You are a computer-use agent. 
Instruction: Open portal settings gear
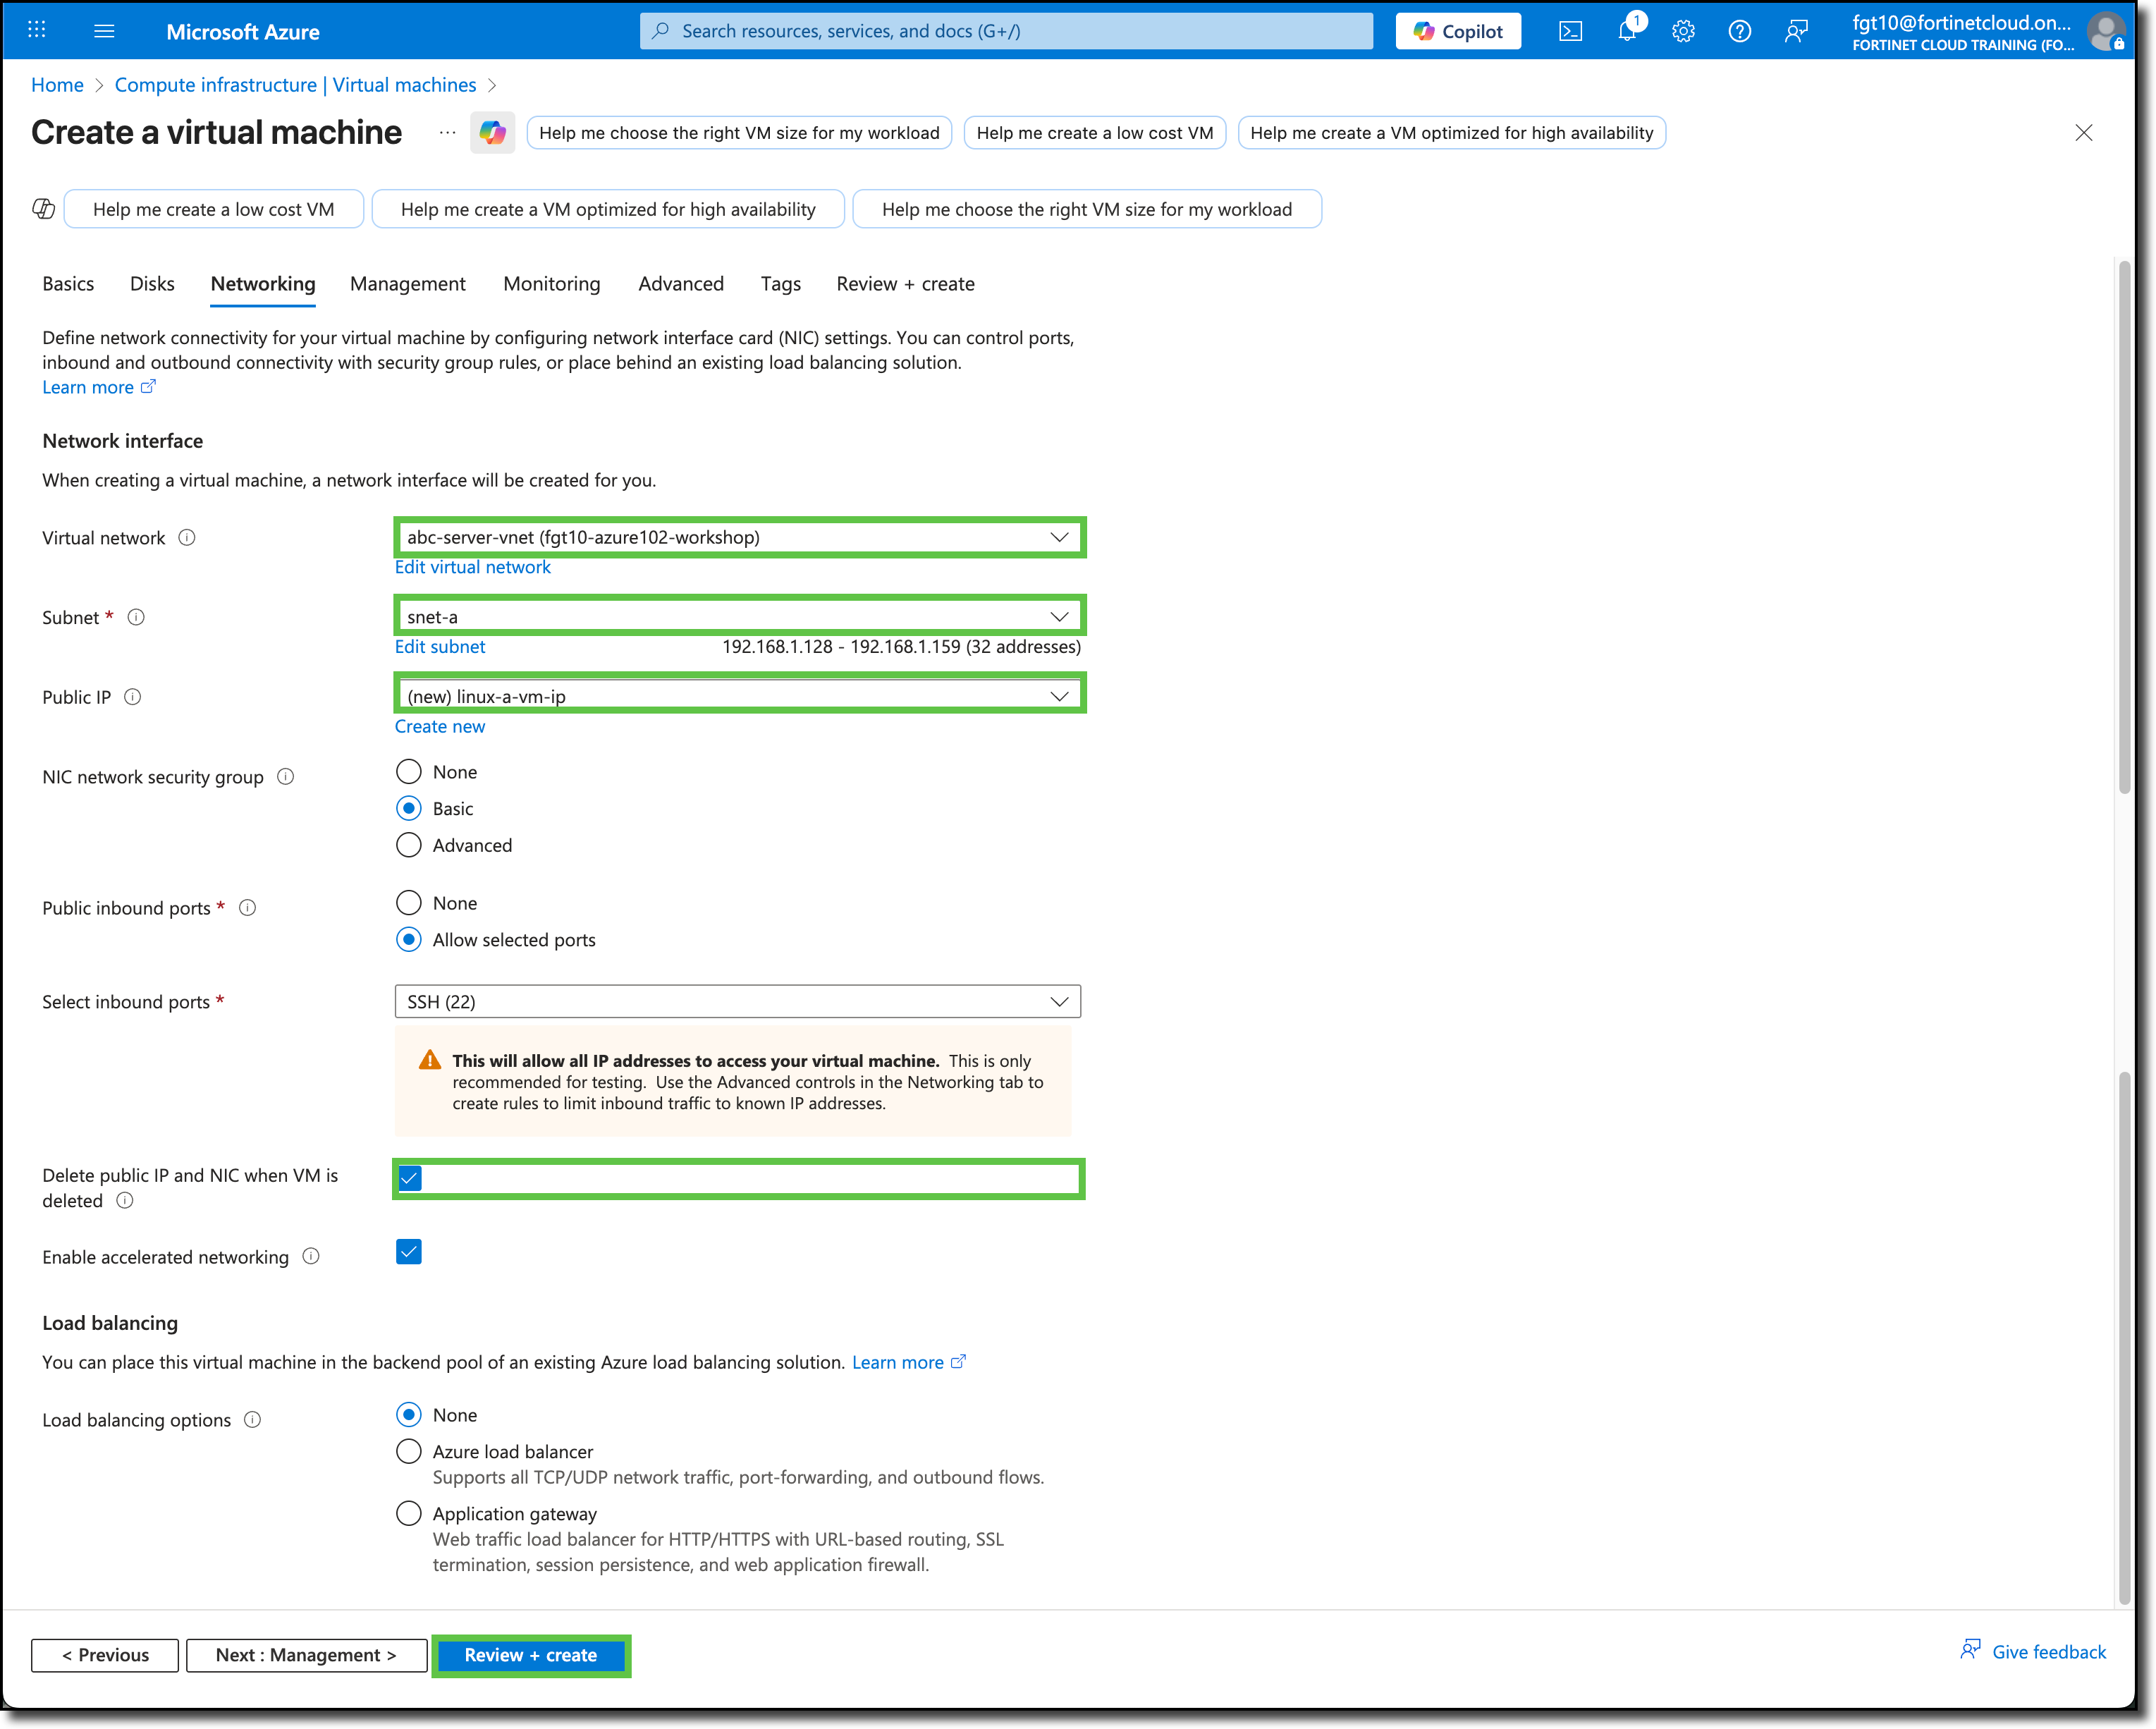coord(1683,31)
